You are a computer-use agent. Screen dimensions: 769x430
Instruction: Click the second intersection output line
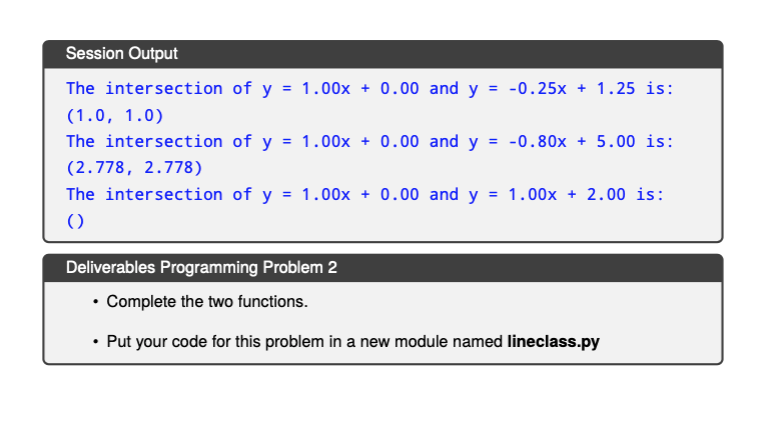[x=370, y=142]
